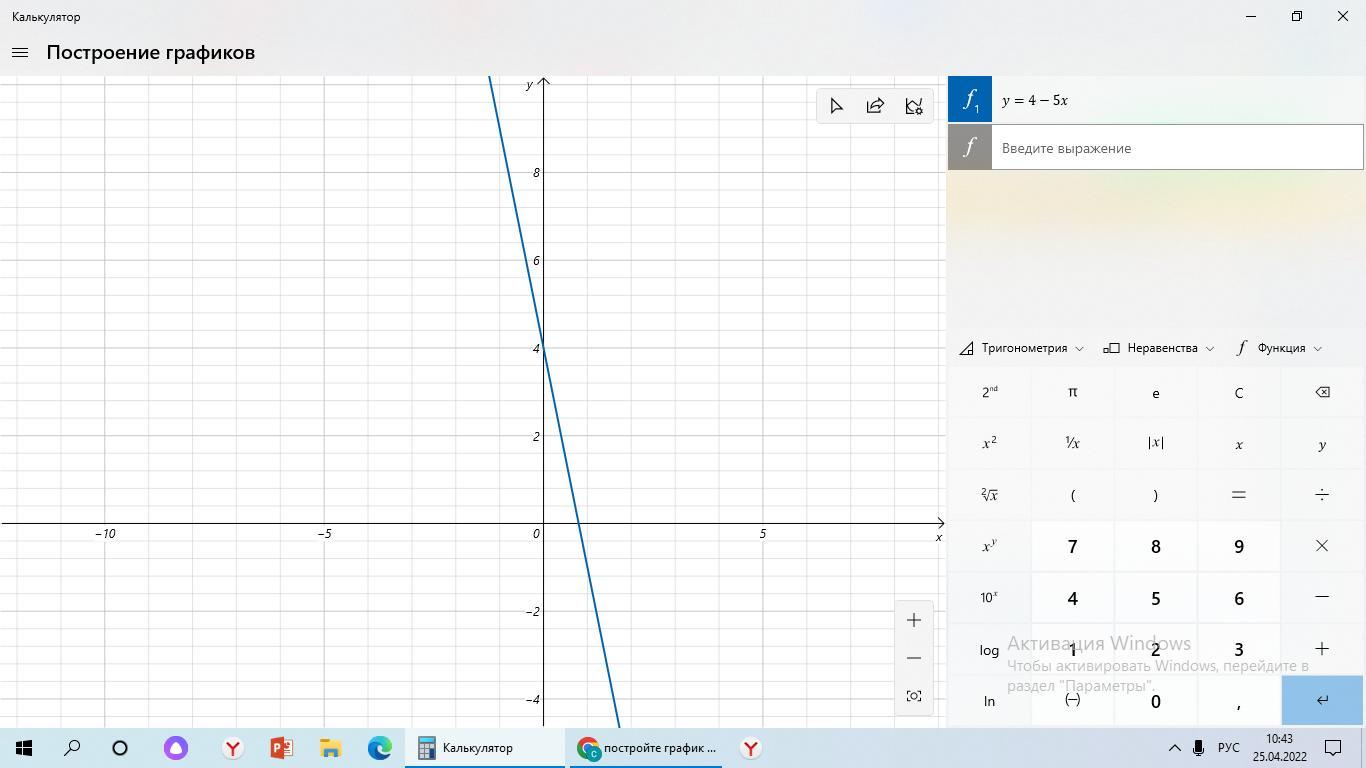This screenshot has height=768, width=1366.
Task: Insert variable x from keypad
Action: click(x=1238, y=443)
